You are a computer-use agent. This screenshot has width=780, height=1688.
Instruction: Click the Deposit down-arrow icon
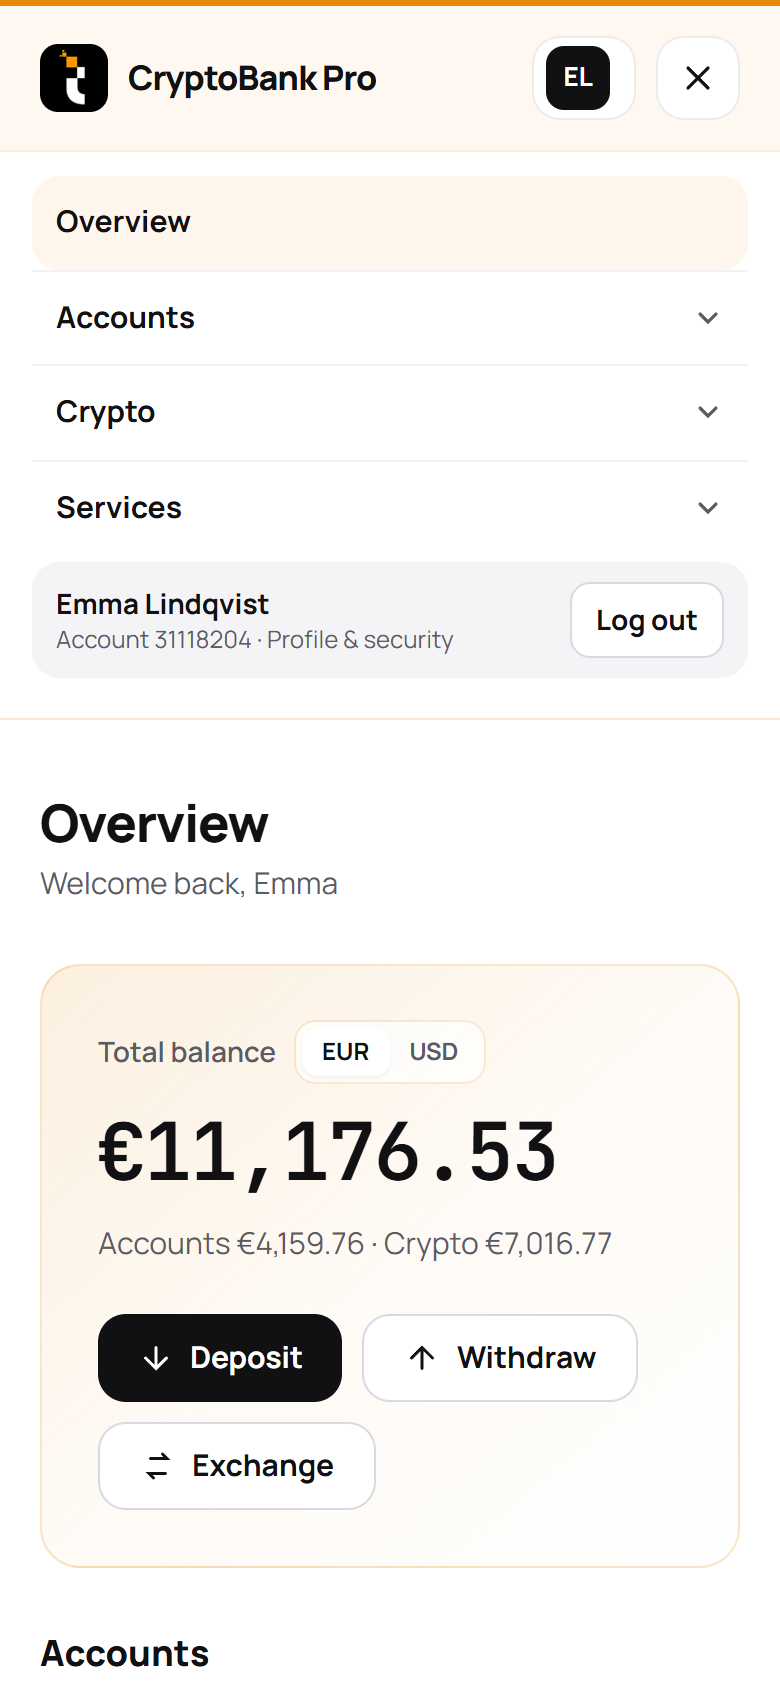(156, 1358)
